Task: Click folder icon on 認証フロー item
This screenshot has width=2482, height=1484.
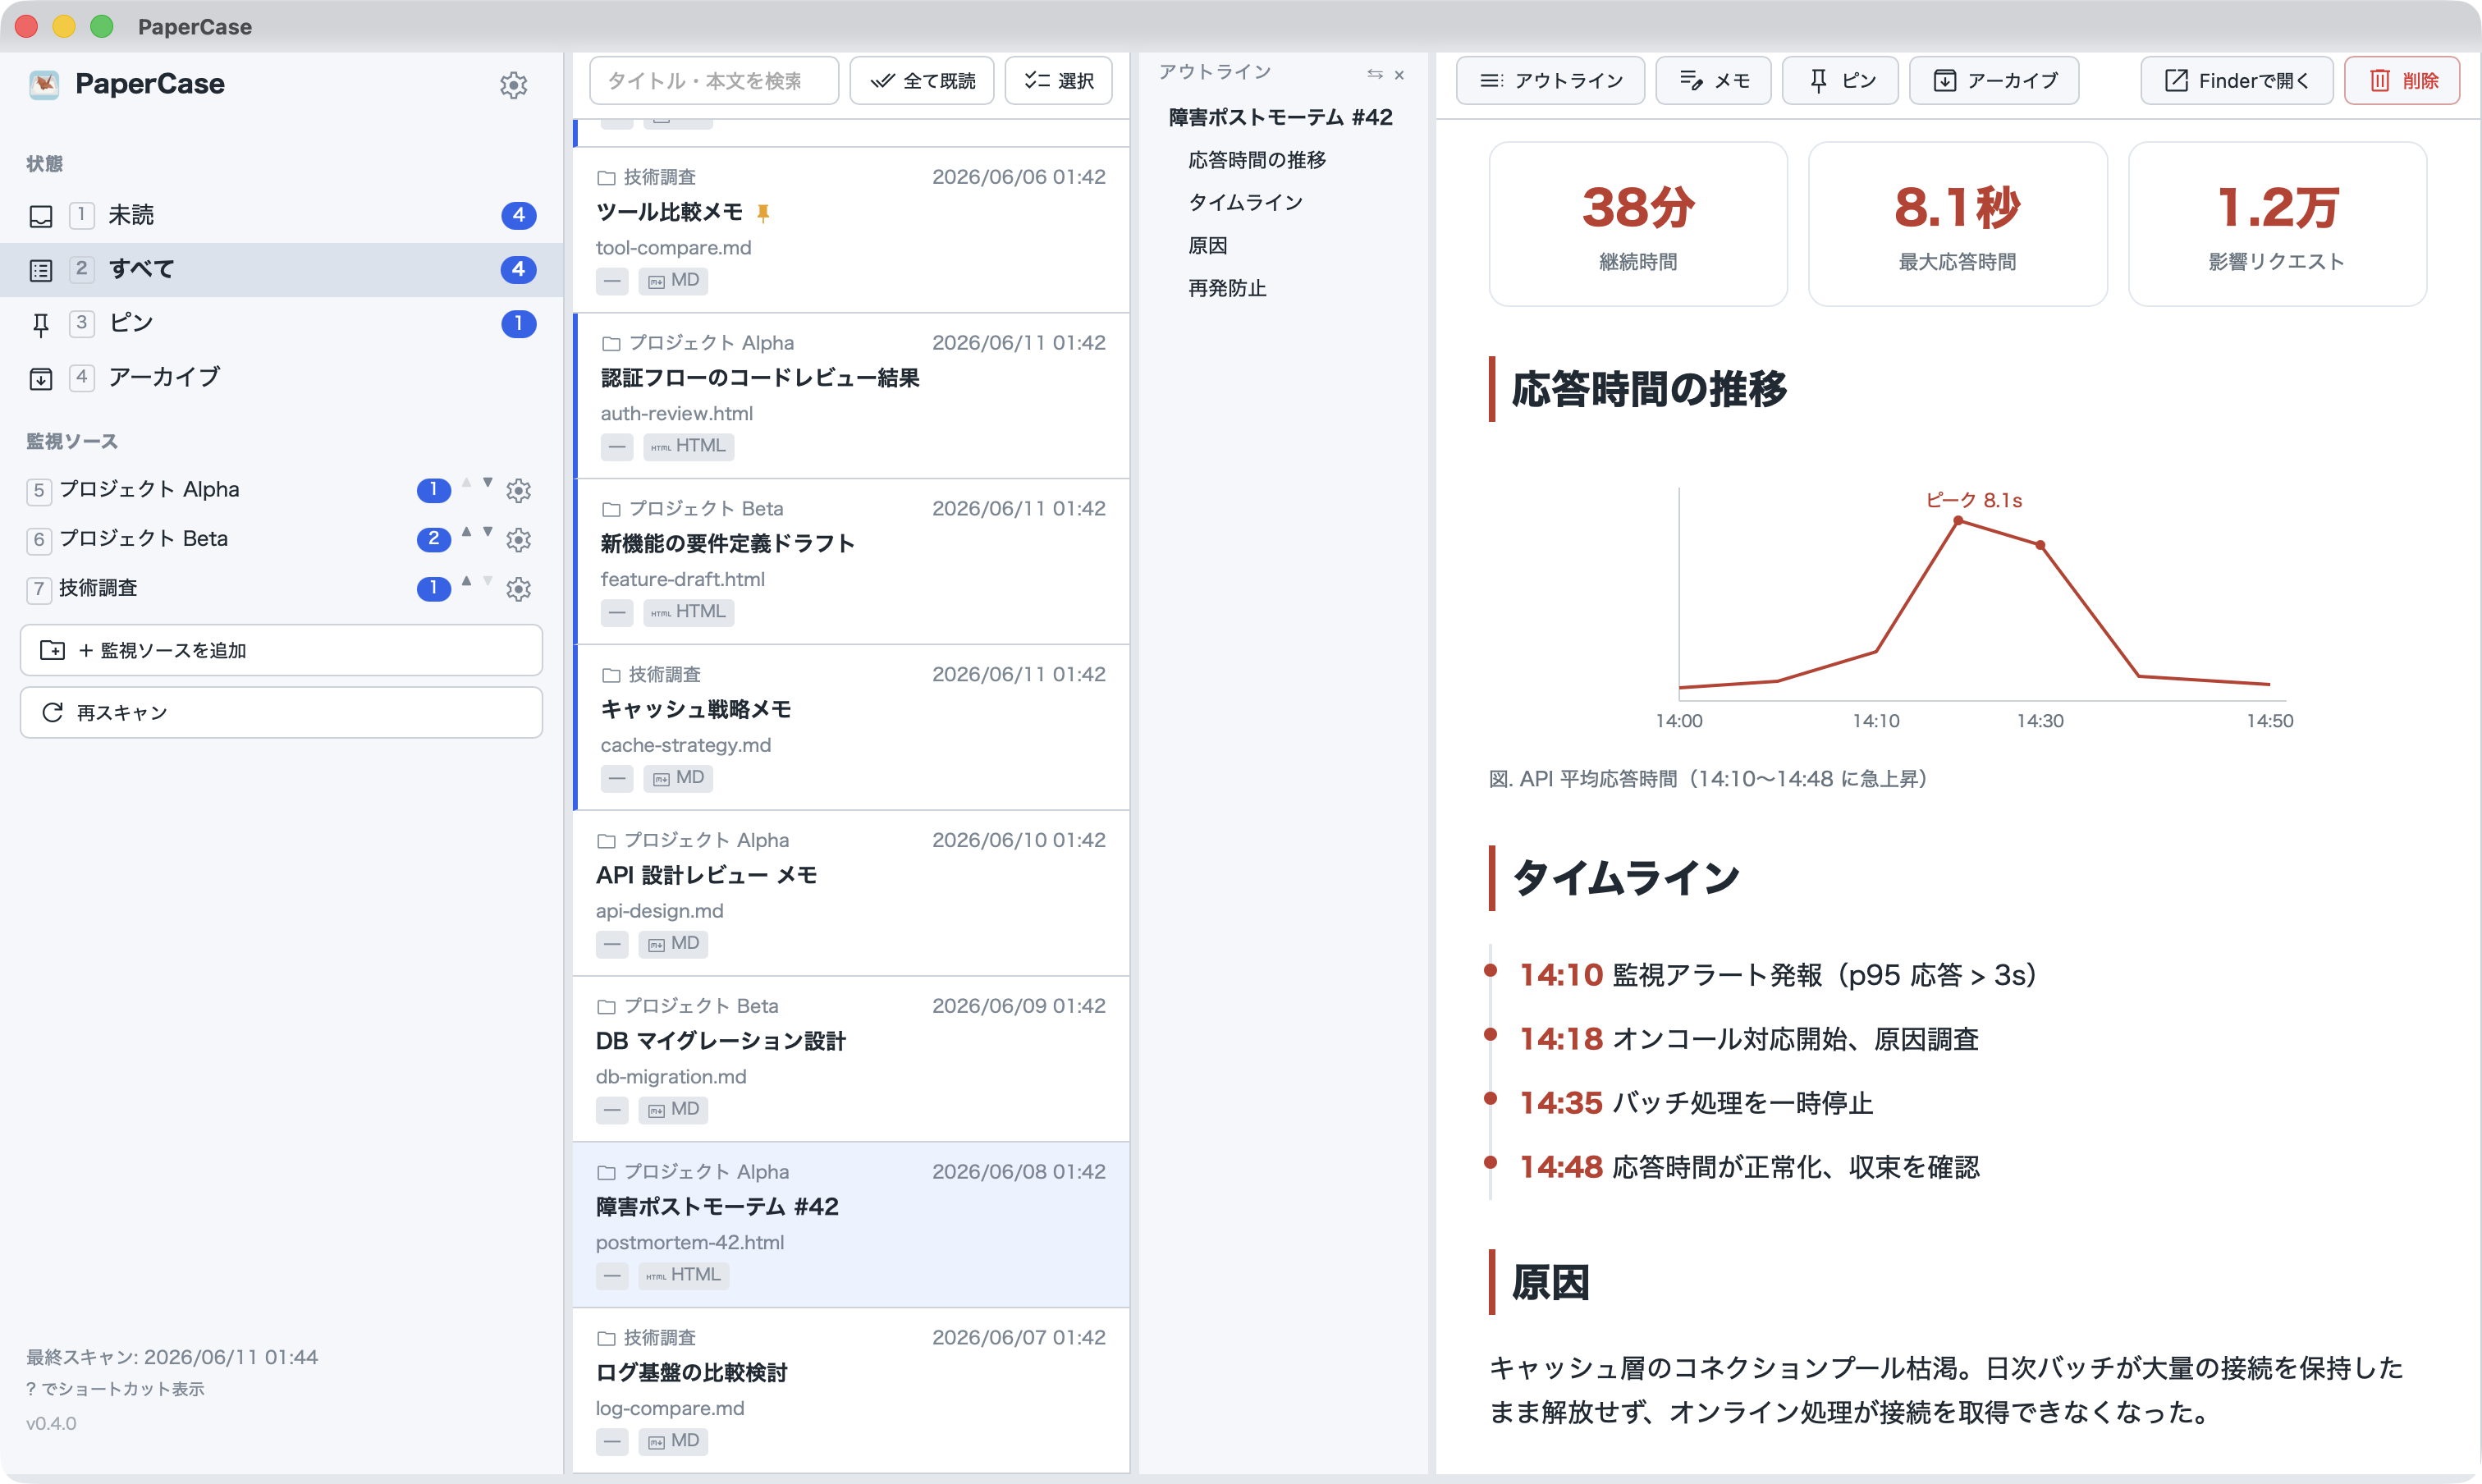Action: pyautogui.click(x=611, y=344)
